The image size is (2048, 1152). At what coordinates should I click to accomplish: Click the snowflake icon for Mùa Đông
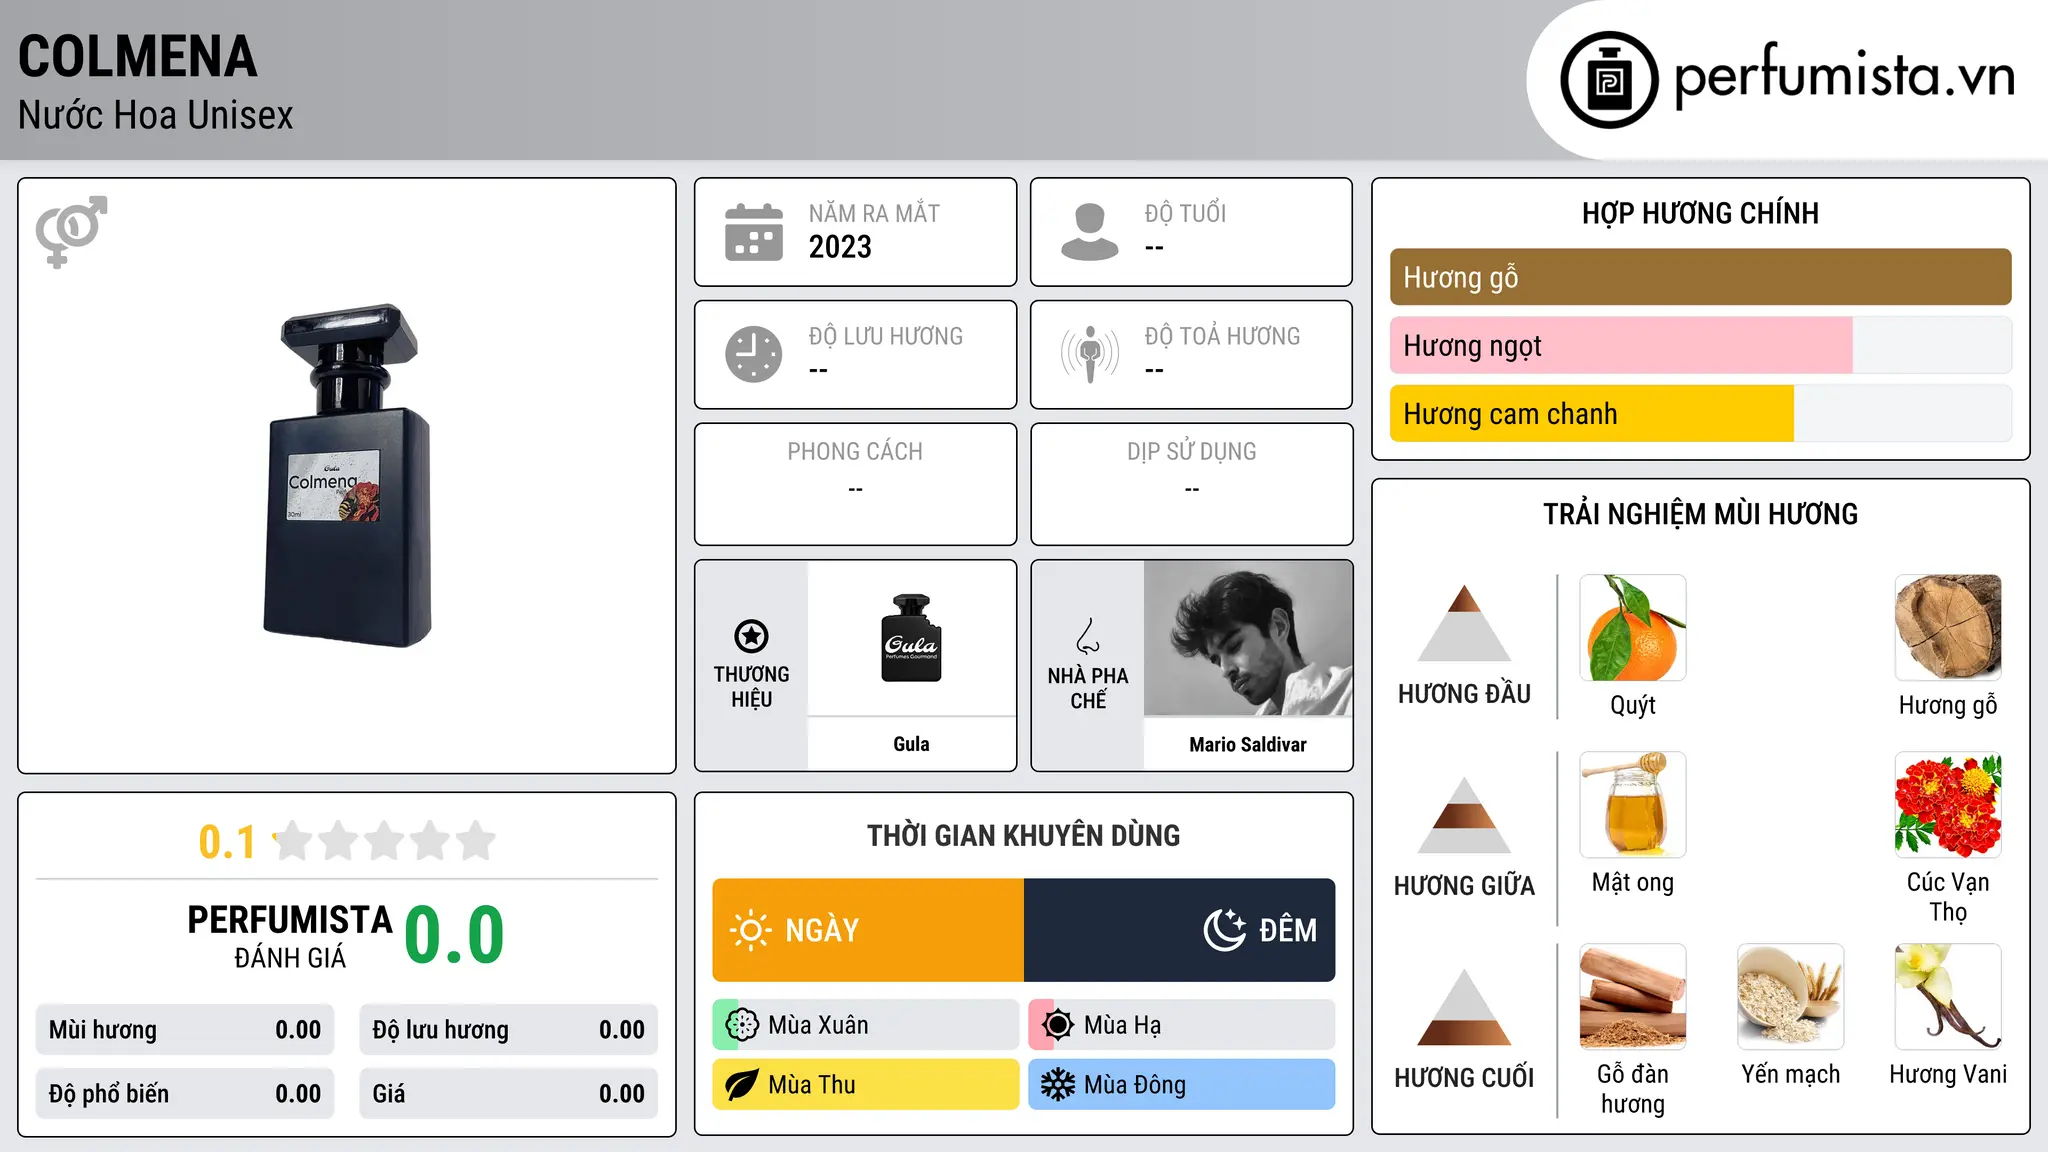(x=1058, y=1085)
